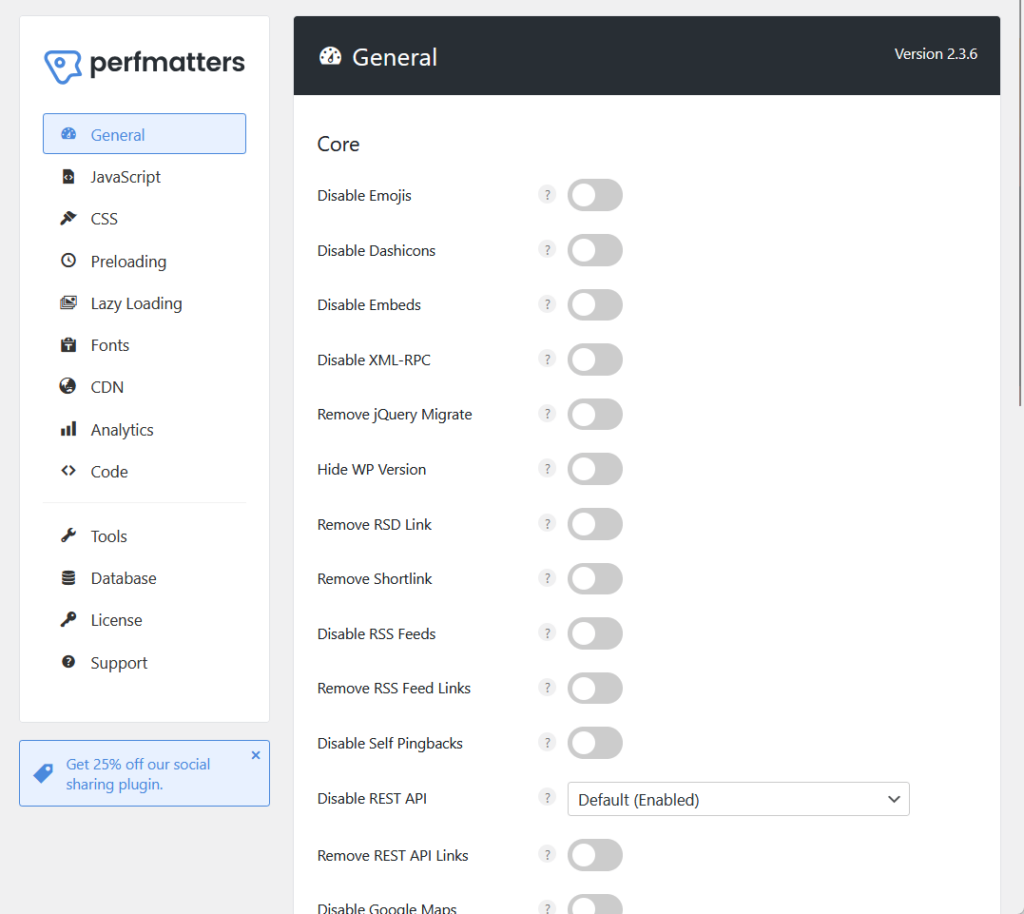Open help tooltip for Disable Self Pingbacks
The image size is (1024, 914).
point(547,742)
